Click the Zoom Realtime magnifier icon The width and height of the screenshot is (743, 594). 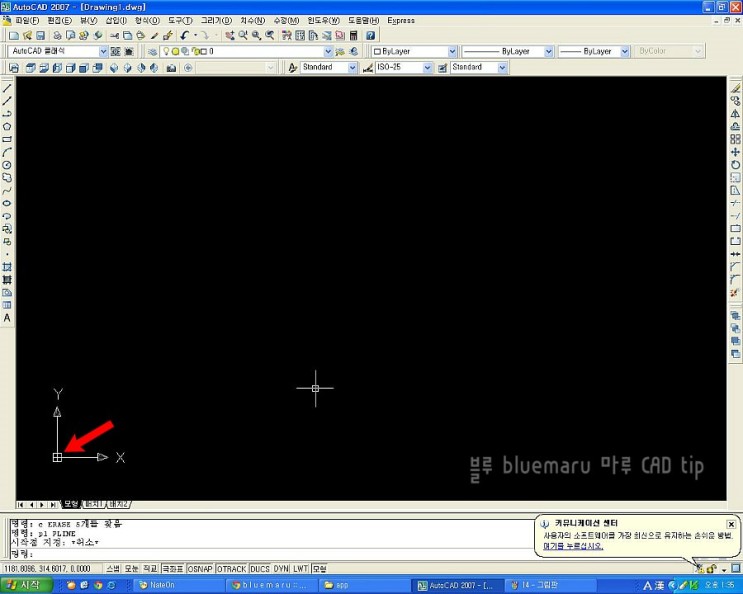pyautogui.click(x=243, y=36)
